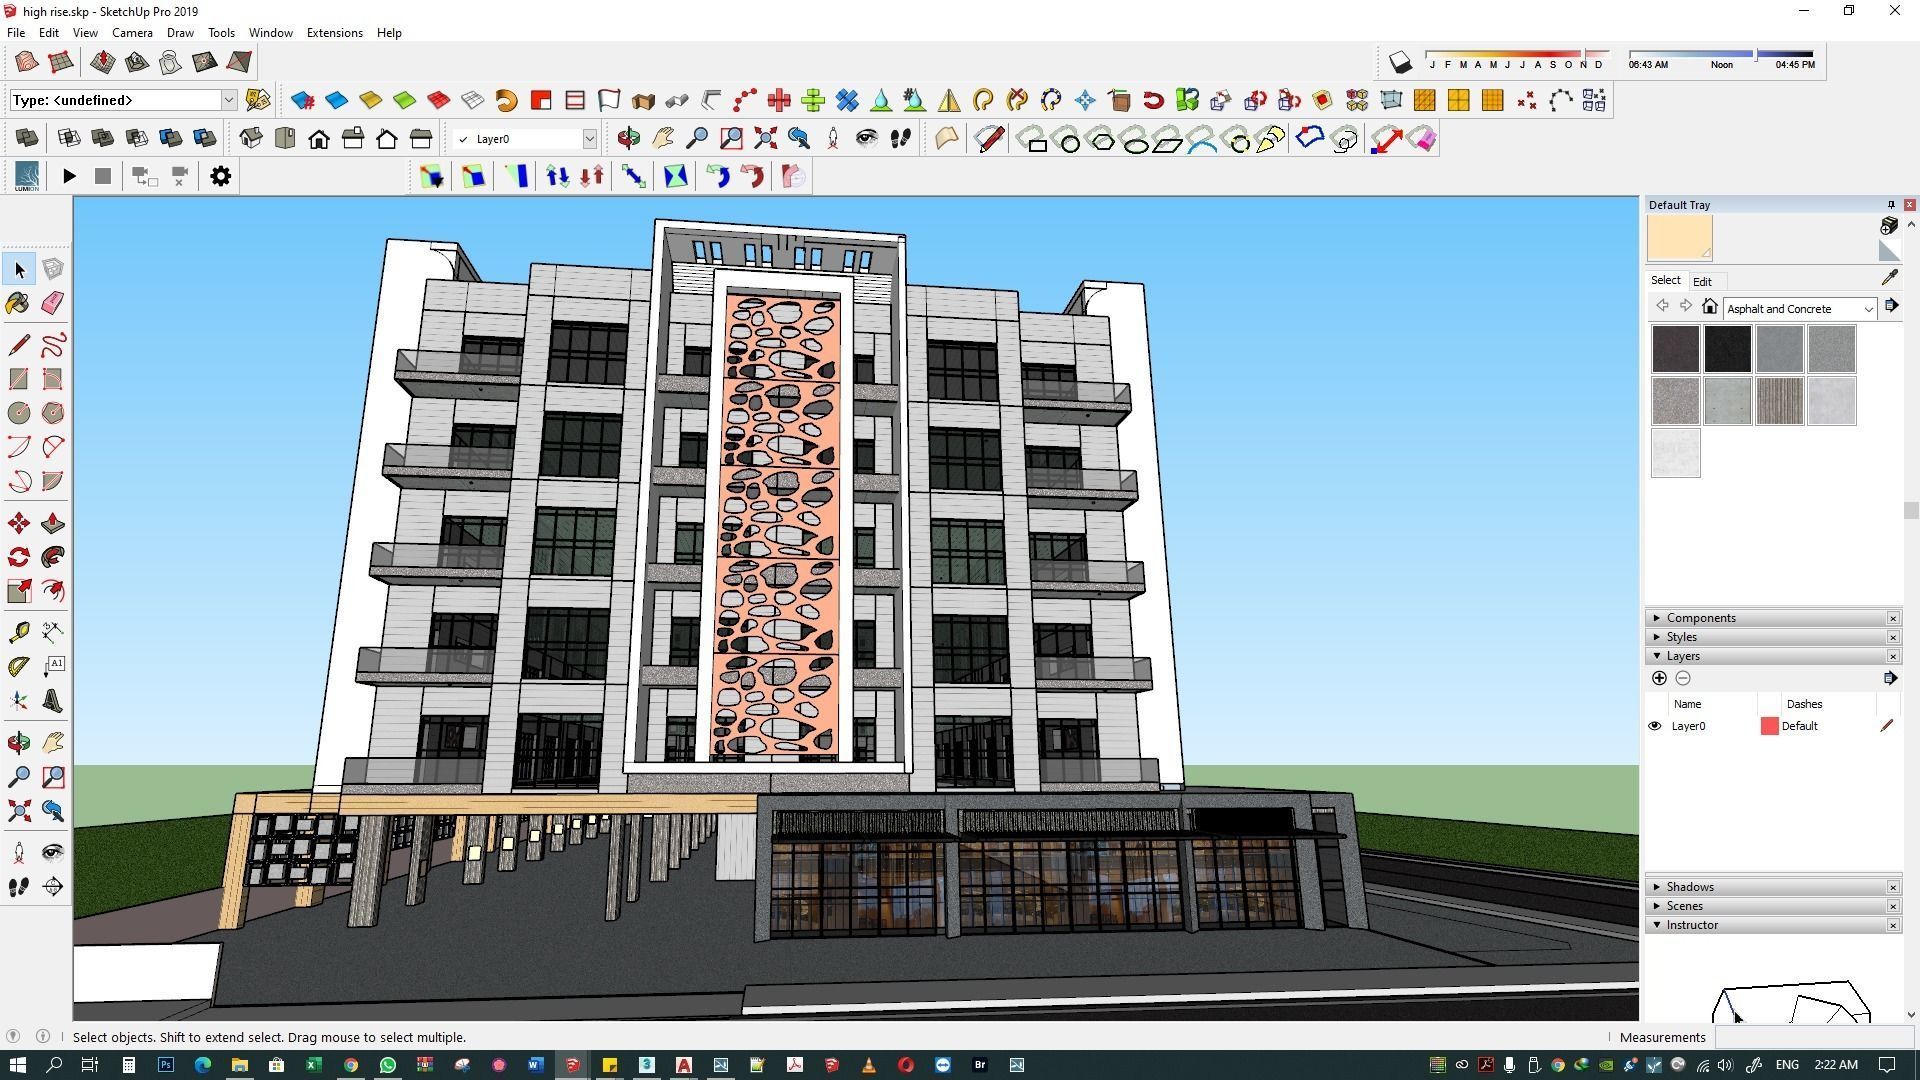This screenshot has width=1920, height=1080.
Task: Select the Eraser tool
Action: click(53, 303)
